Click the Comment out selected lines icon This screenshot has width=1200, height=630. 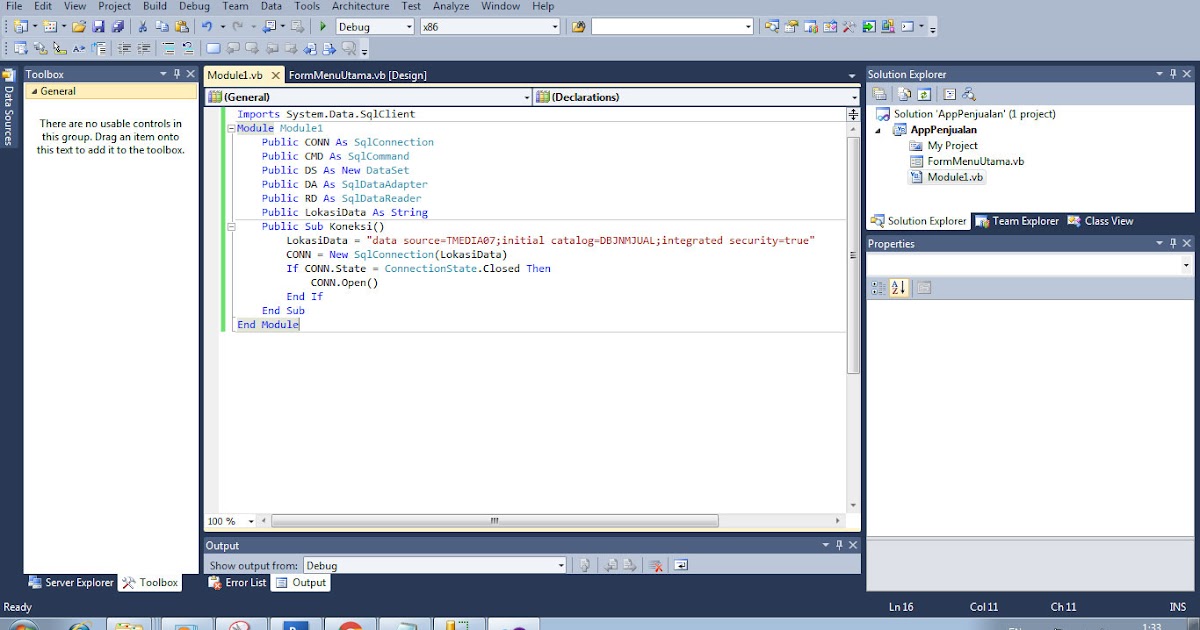(x=168, y=48)
